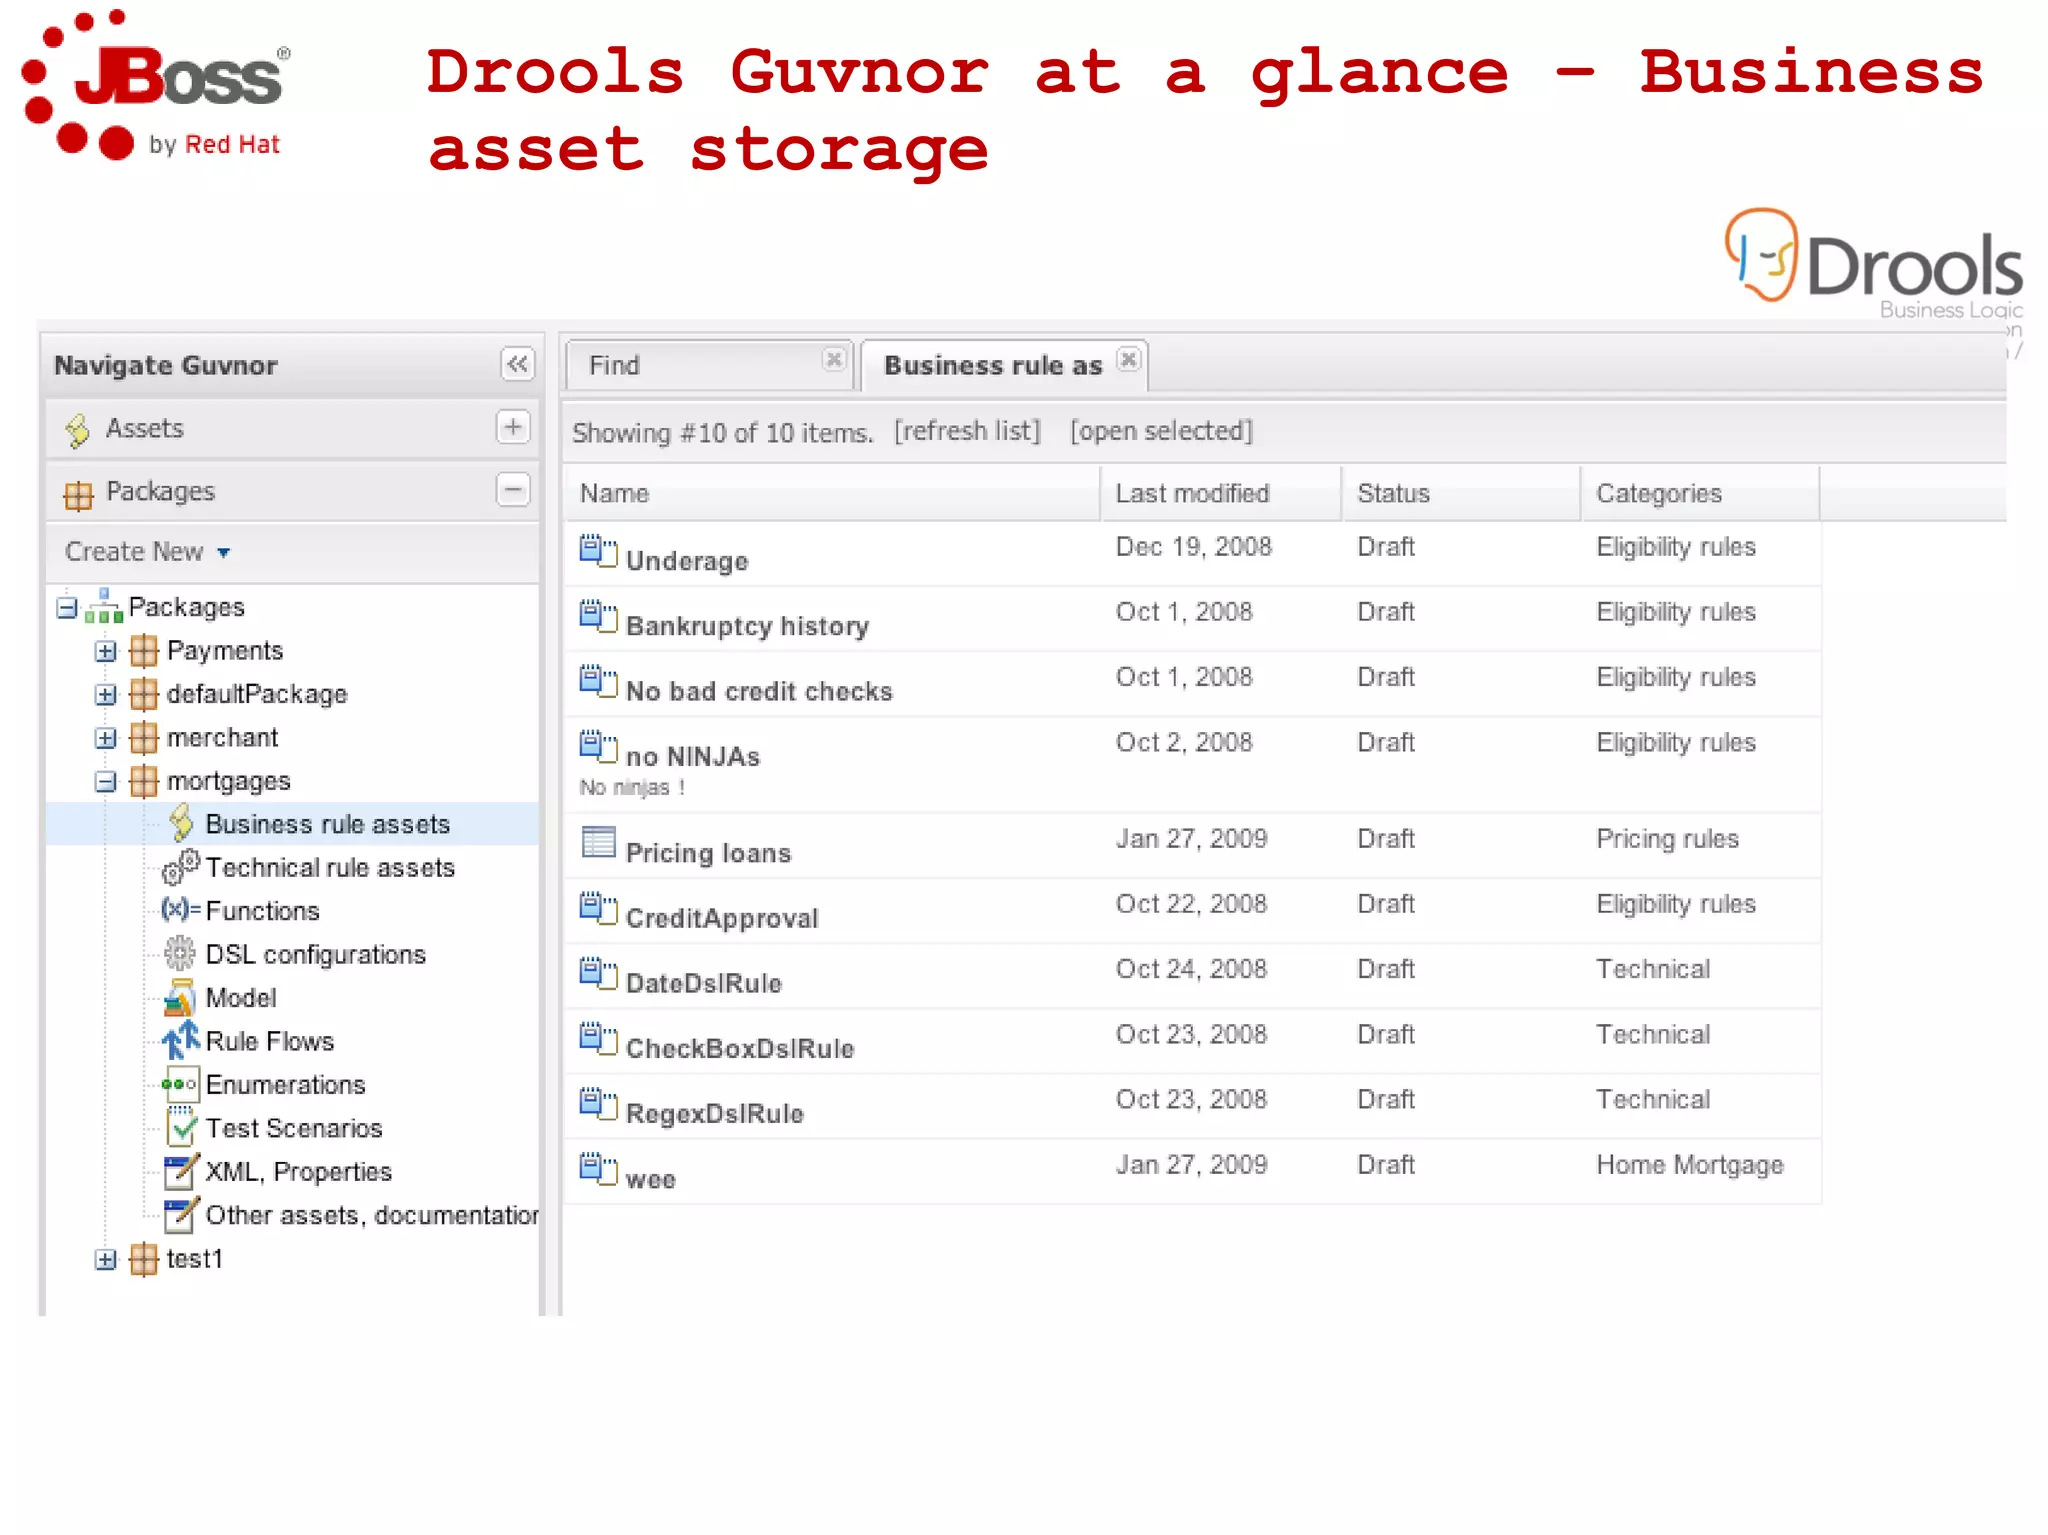Close the Business rule assets tab
This screenshot has width=2048, height=1535.
(x=1128, y=359)
